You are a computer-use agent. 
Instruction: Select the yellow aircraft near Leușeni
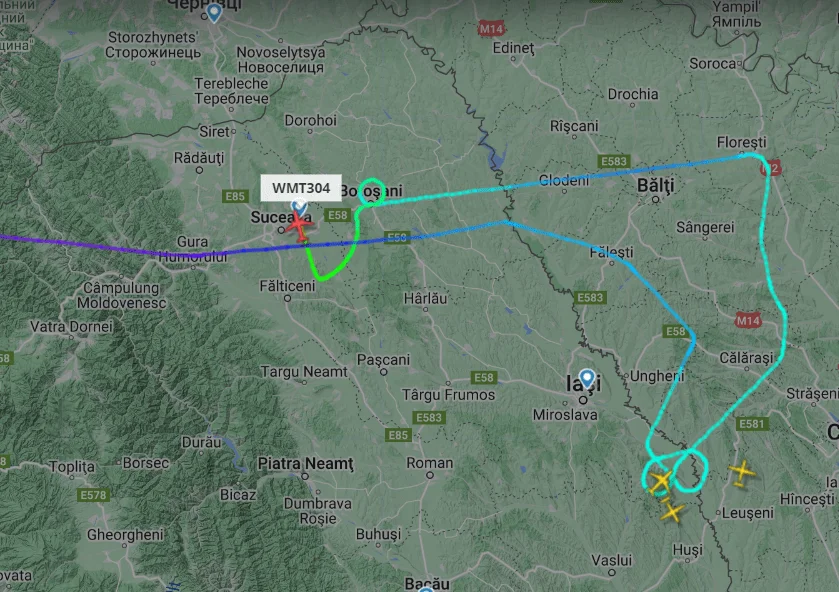pos(742,473)
